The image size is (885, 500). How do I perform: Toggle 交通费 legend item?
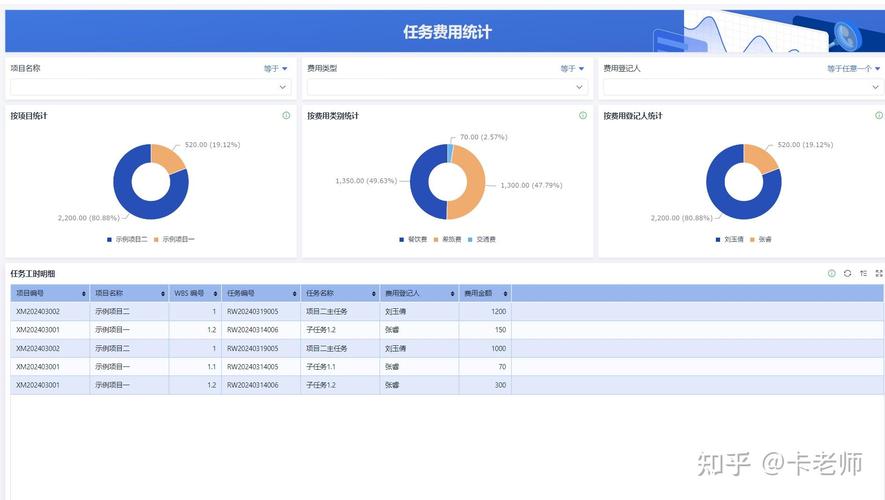click(x=481, y=239)
